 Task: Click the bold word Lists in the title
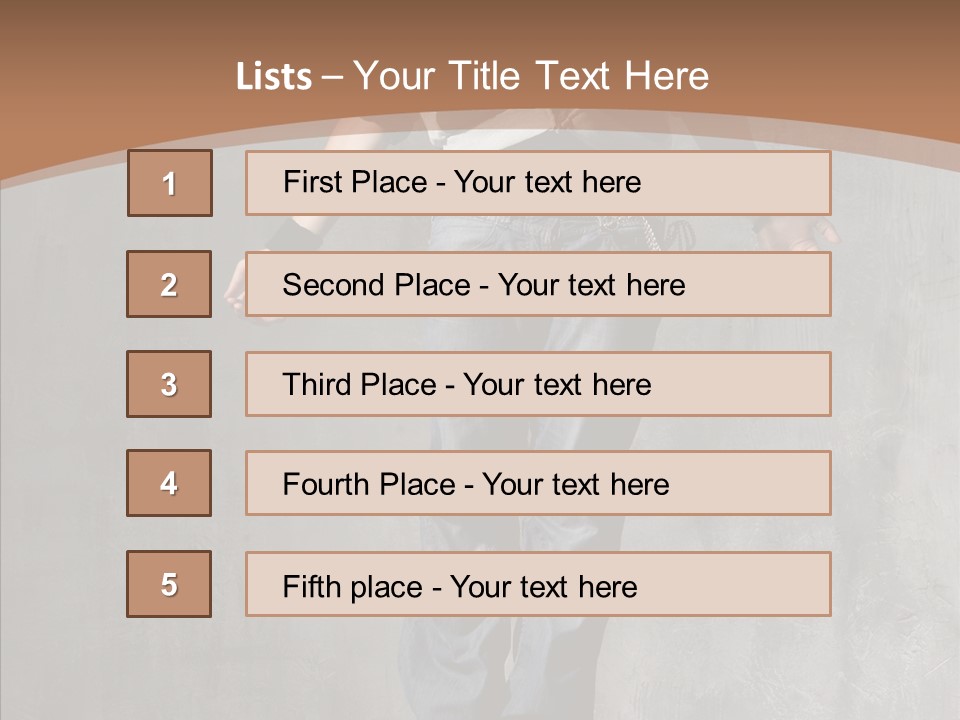(x=274, y=77)
